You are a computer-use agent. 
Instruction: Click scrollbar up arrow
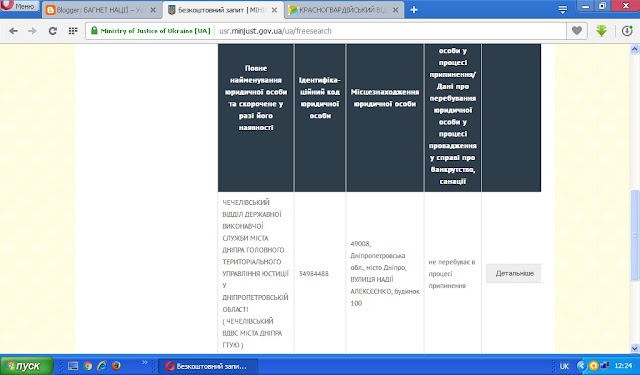[x=635, y=49]
